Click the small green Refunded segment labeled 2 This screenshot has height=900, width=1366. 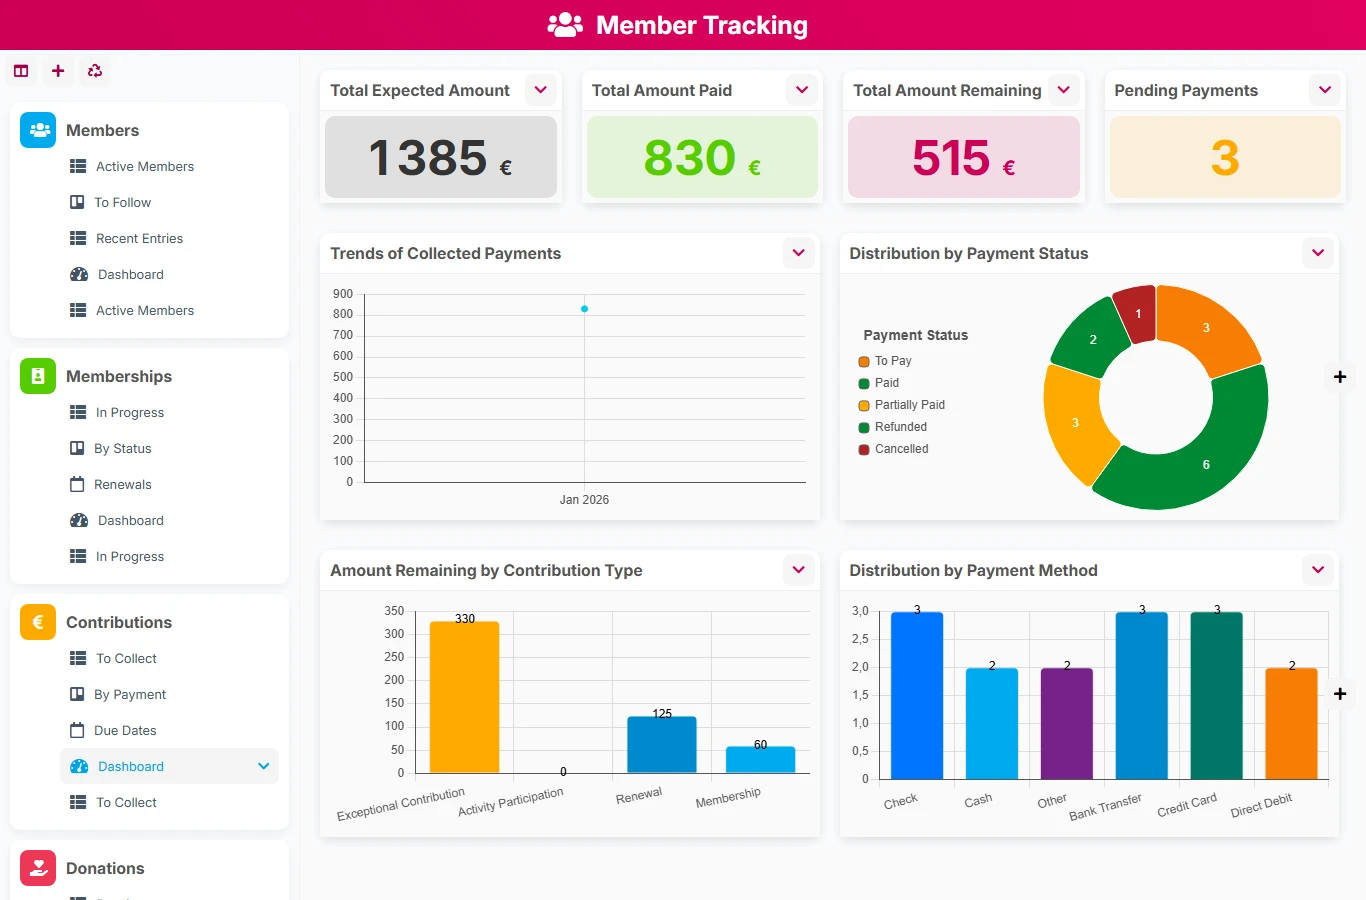pyautogui.click(x=1092, y=339)
